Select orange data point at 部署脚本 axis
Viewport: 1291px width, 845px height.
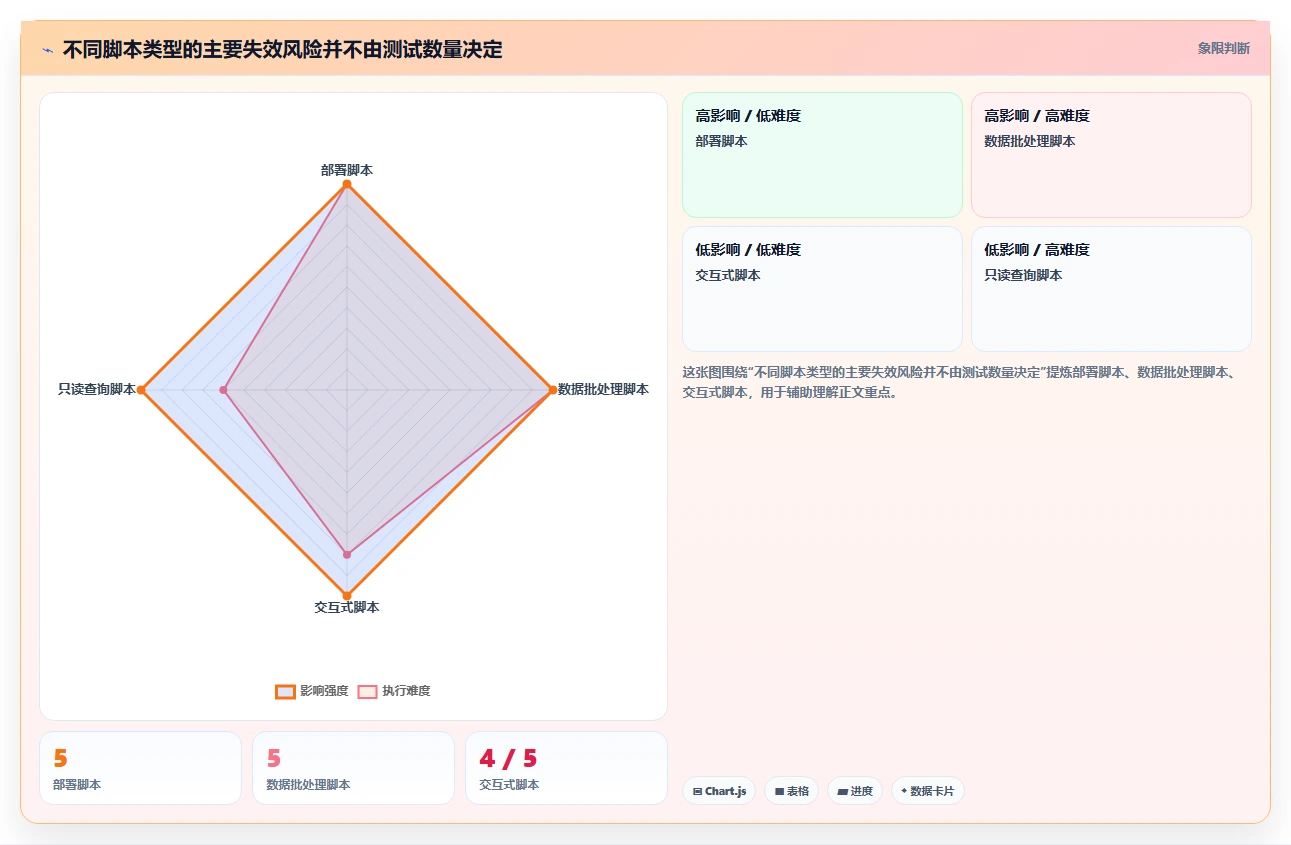(x=347, y=184)
